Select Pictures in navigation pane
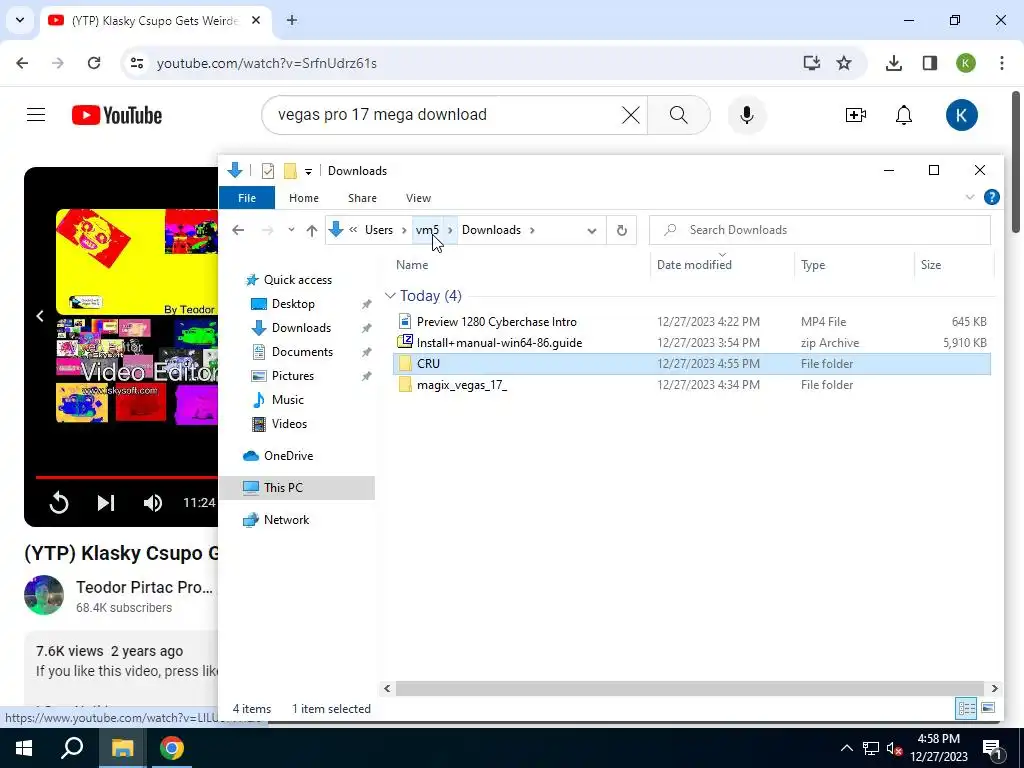Viewport: 1024px width, 768px height. coord(293,376)
